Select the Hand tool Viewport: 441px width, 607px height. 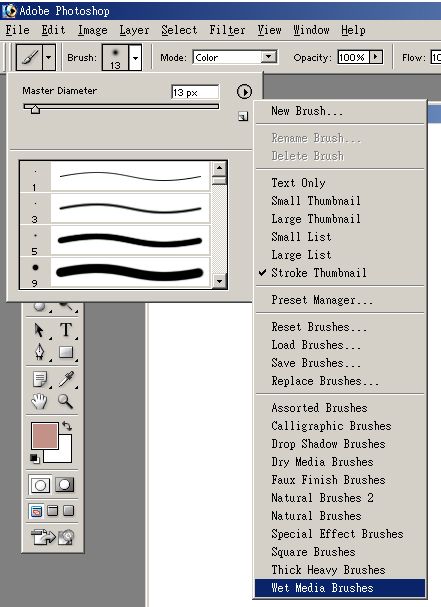39,401
